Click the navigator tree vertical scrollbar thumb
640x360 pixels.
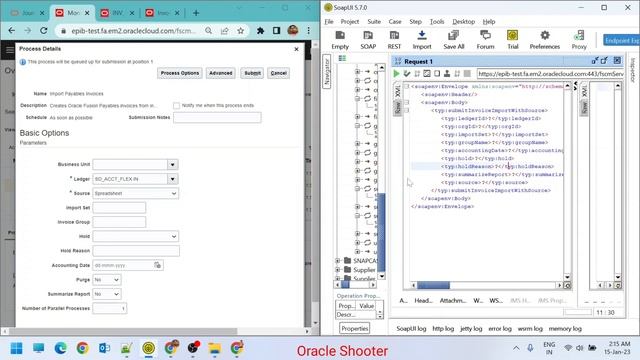382,233
